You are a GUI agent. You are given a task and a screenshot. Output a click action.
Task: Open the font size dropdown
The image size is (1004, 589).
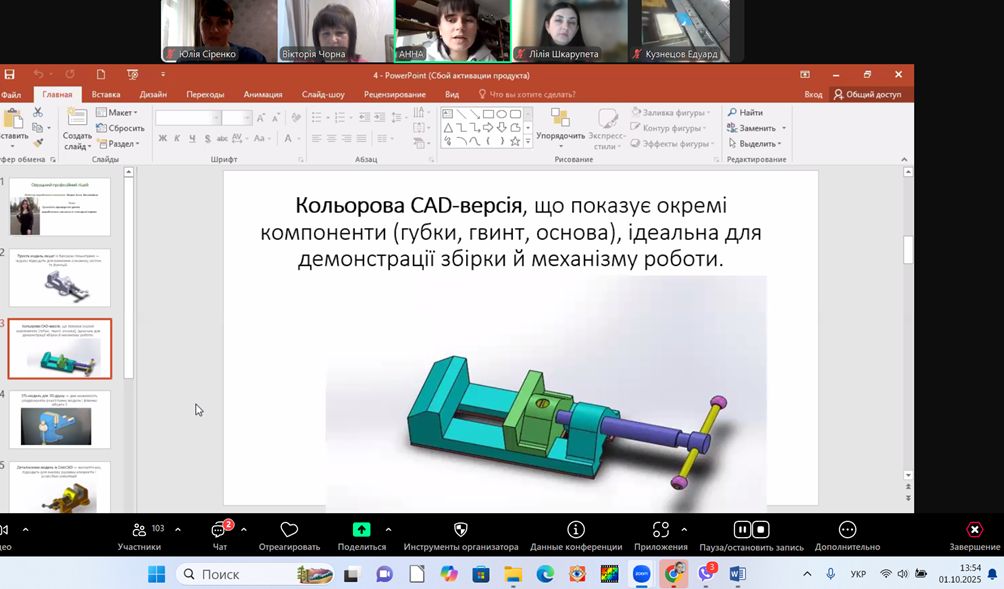[247, 117]
